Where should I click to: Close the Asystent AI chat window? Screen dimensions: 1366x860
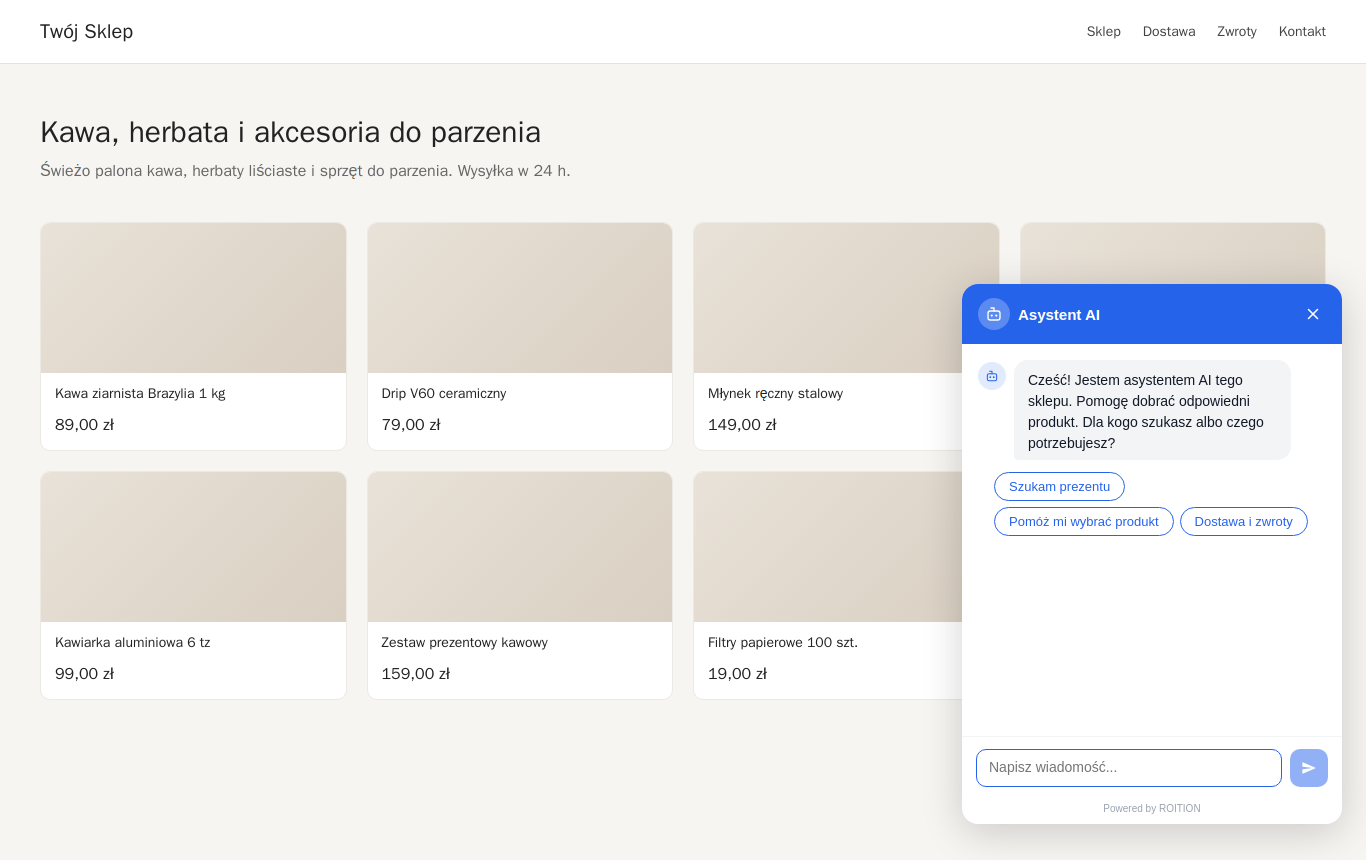pyautogui.click(x=1313, y=314)
